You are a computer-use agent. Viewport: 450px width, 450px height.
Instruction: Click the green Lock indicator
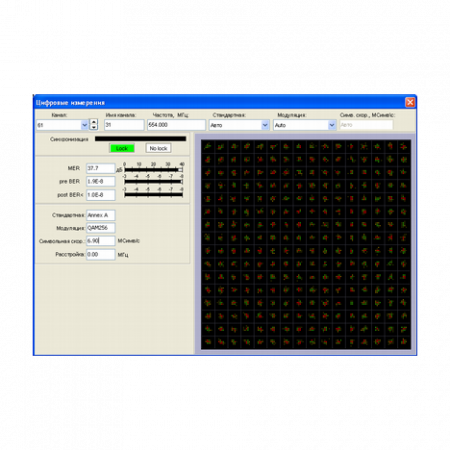tap(122, 148)
